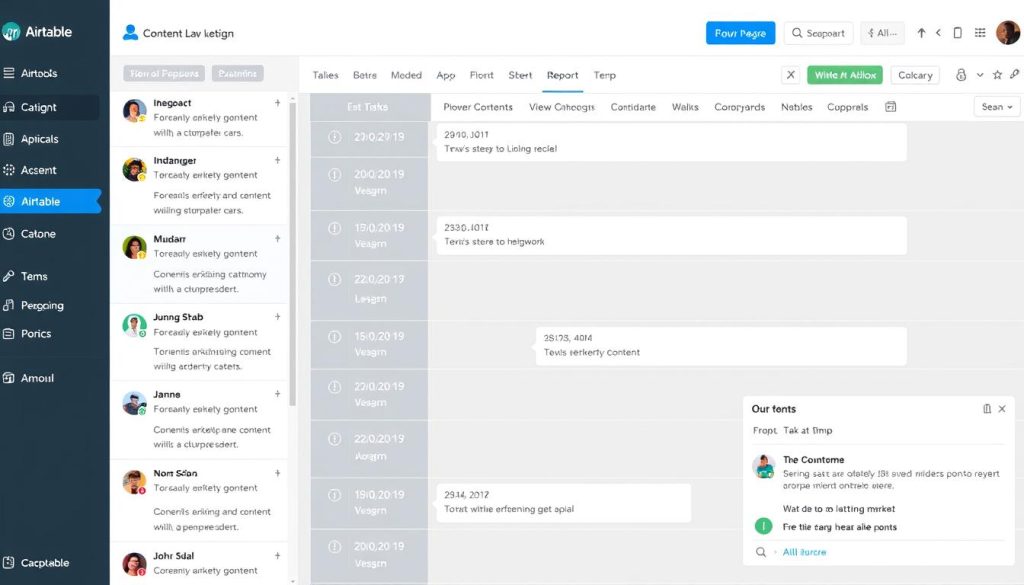Click the plus next to Janne
This screenshot has height=585, width=1024.
pos(278,394)
